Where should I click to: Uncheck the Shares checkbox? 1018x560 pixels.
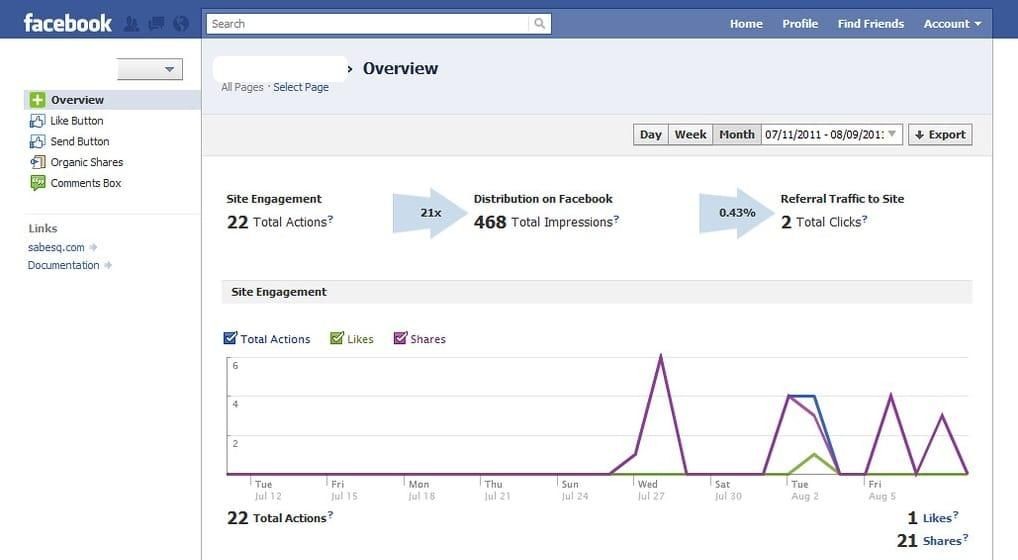click(400, 338)
